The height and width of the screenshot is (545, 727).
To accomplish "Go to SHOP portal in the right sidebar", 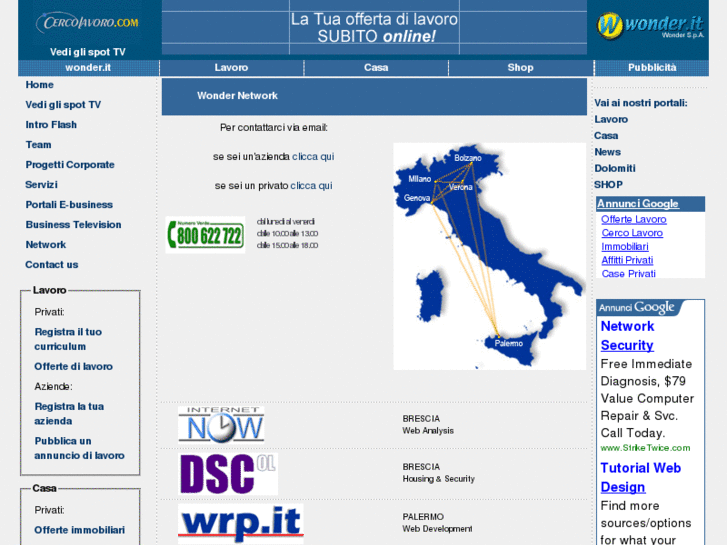I will (x=608, y=185).
